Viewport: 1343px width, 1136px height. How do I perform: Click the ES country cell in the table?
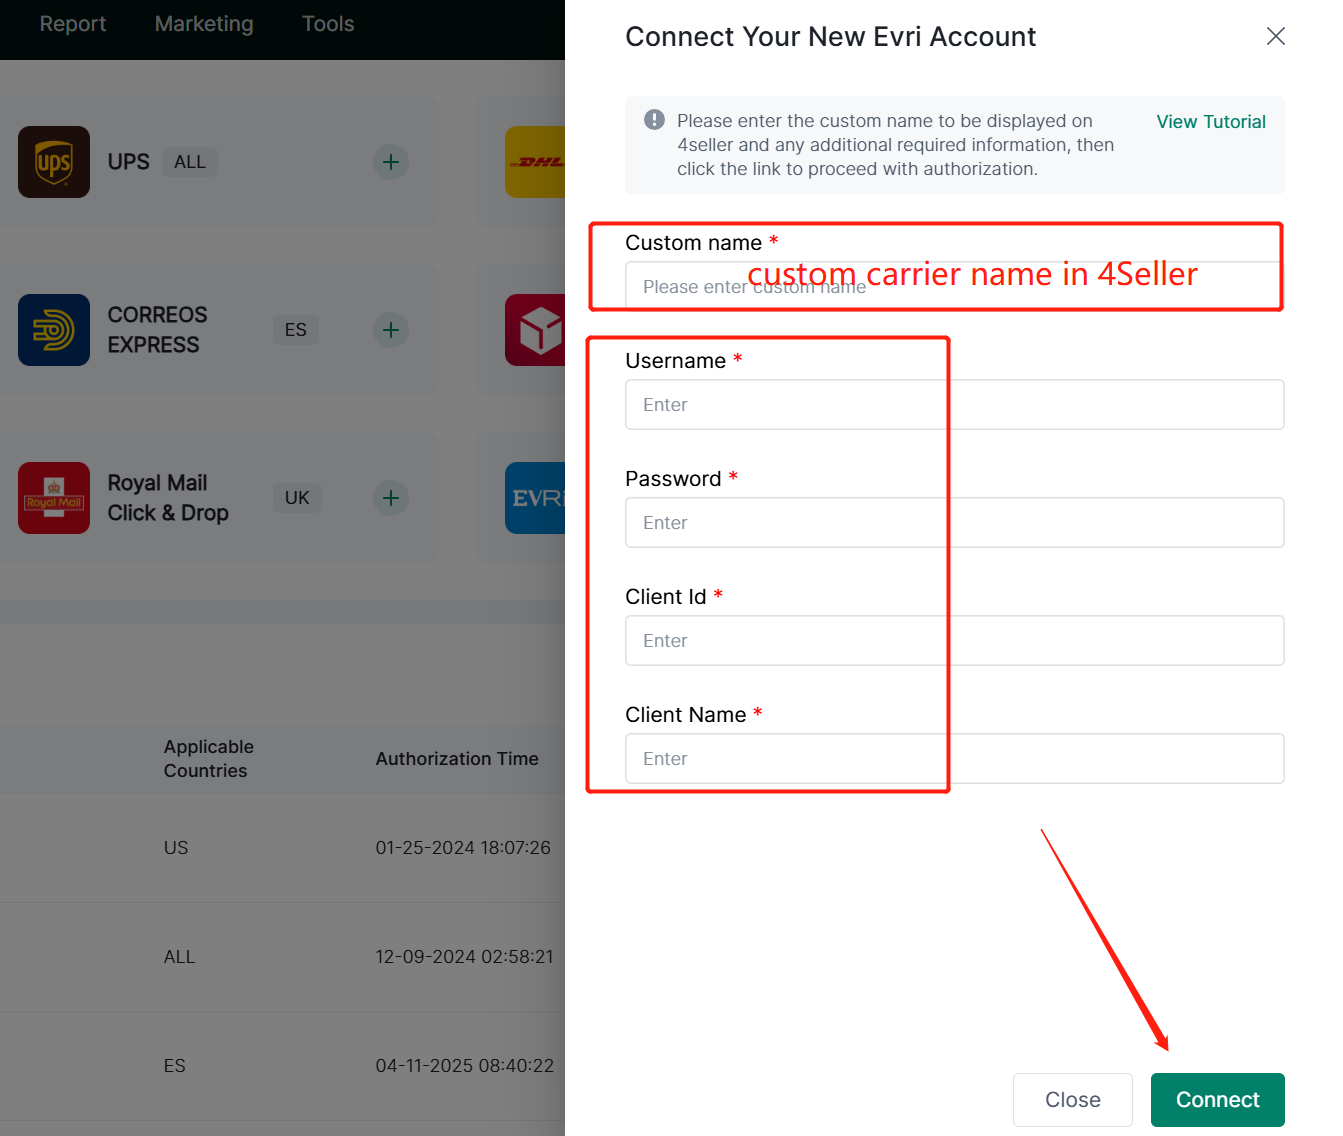click(175, 1066)
